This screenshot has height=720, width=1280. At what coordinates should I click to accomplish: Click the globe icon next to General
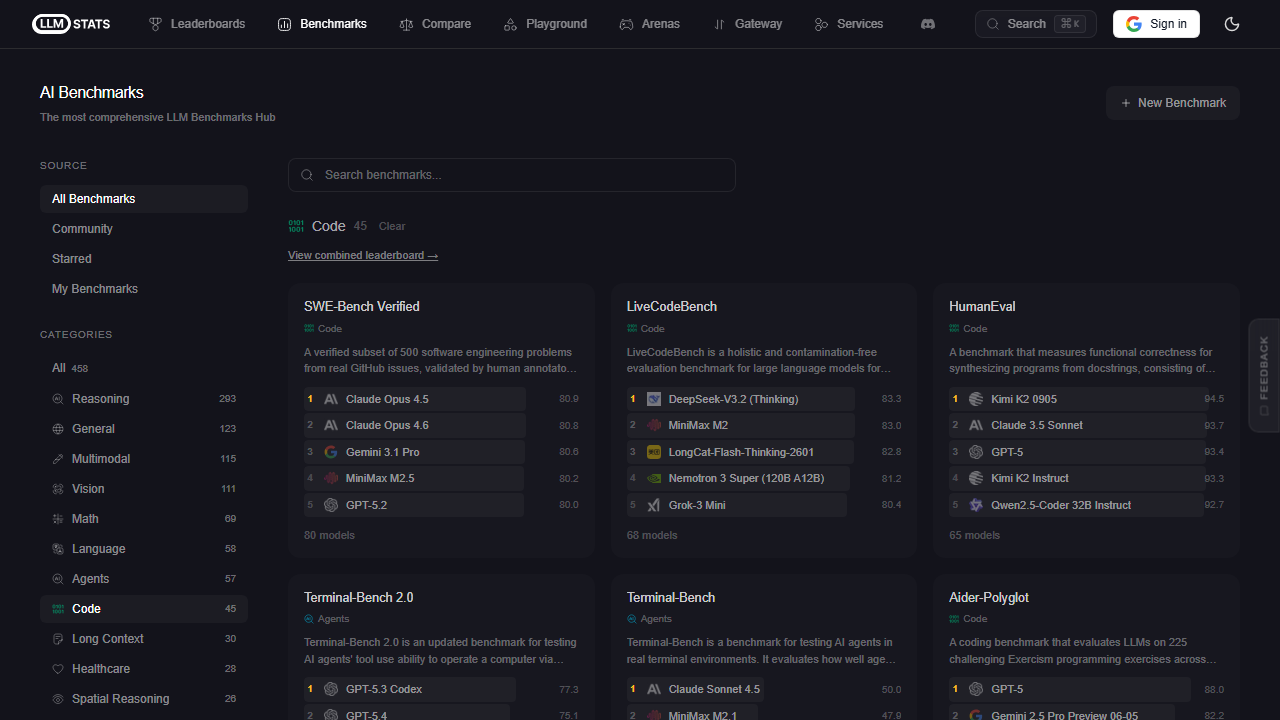point(60,428)
